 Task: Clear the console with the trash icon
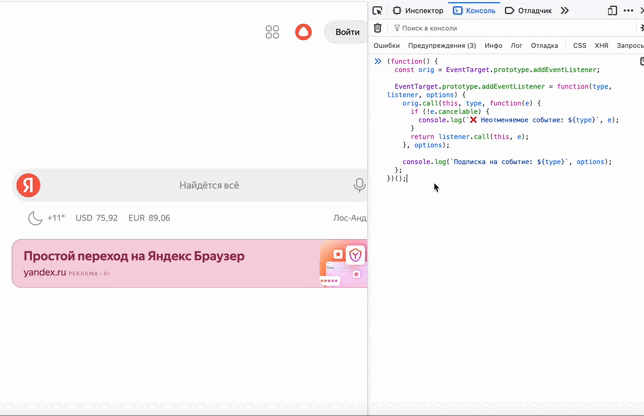click(x=377, y=28)
